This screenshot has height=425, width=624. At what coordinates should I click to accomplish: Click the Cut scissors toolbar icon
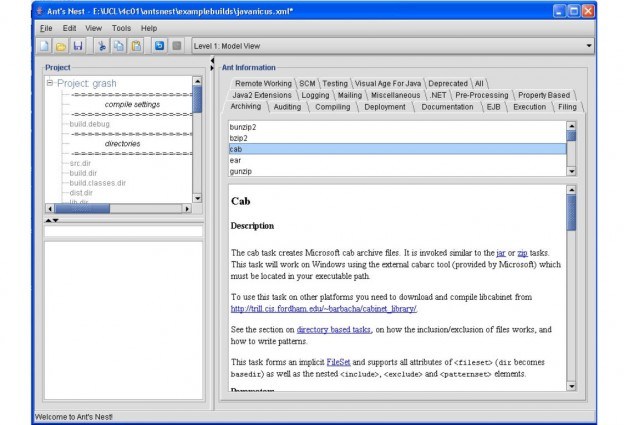(101, 46)
